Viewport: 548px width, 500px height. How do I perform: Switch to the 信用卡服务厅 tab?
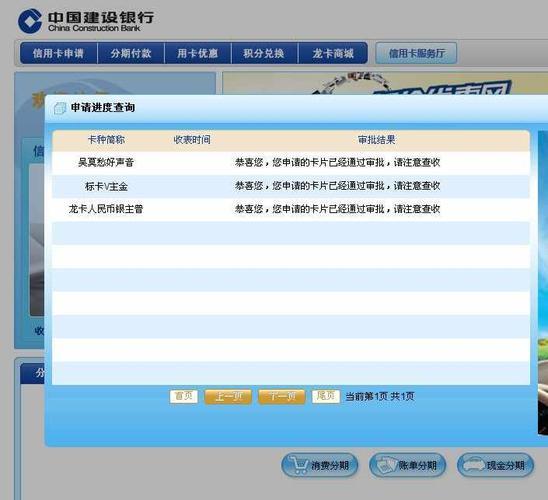coord(416,53)
